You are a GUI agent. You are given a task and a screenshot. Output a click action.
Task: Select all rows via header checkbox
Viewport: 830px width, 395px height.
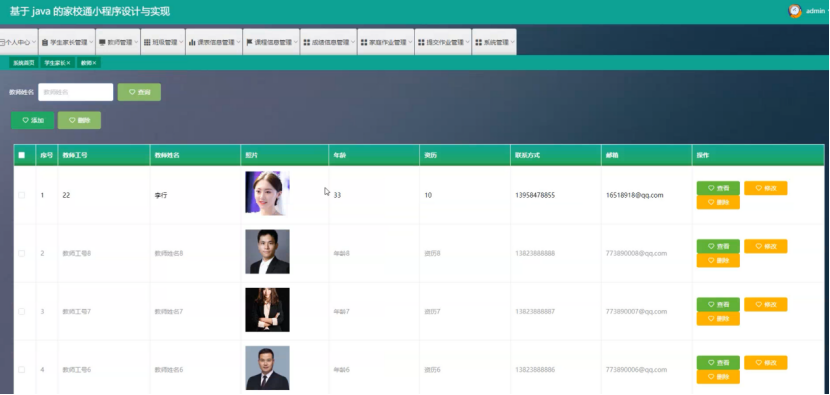pyautogui.click(x=22, y=155)
